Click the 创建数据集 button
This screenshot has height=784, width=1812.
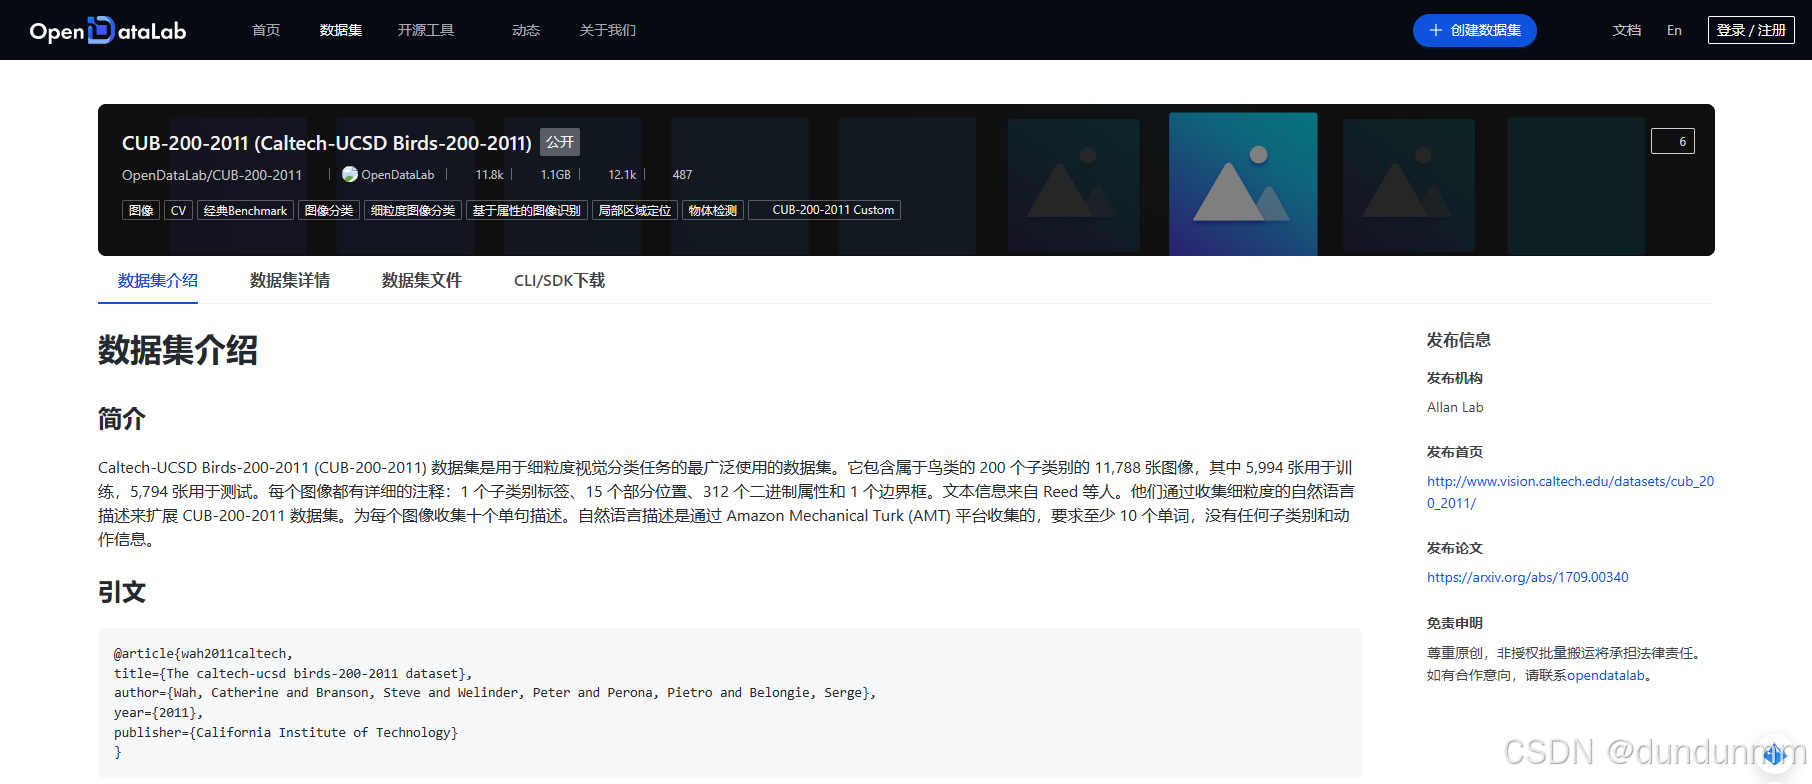coord(1475,30)
